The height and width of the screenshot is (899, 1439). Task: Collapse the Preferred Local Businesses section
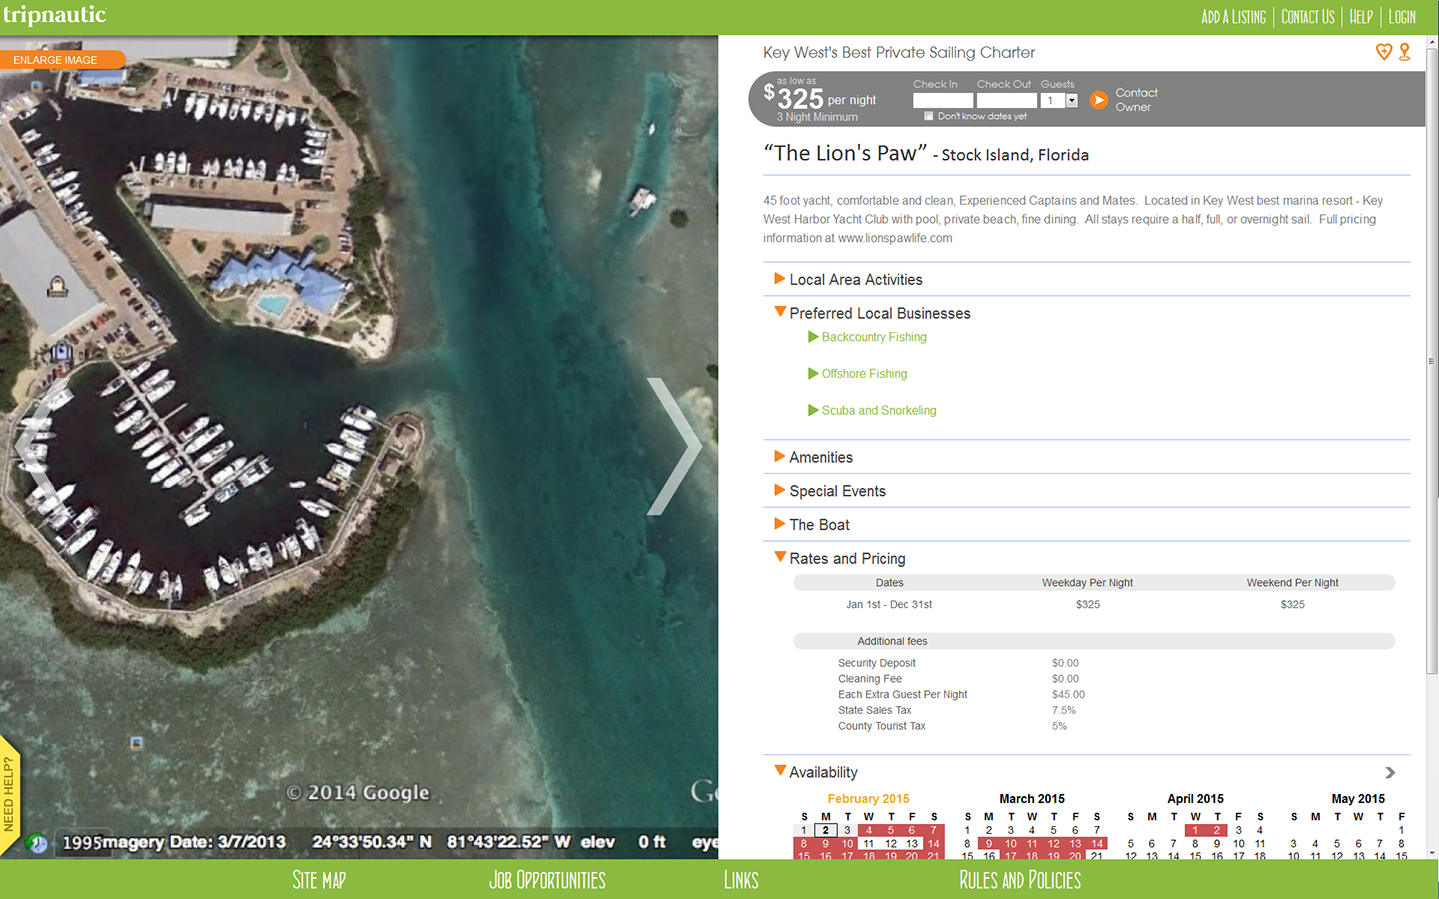coord(879,313)
